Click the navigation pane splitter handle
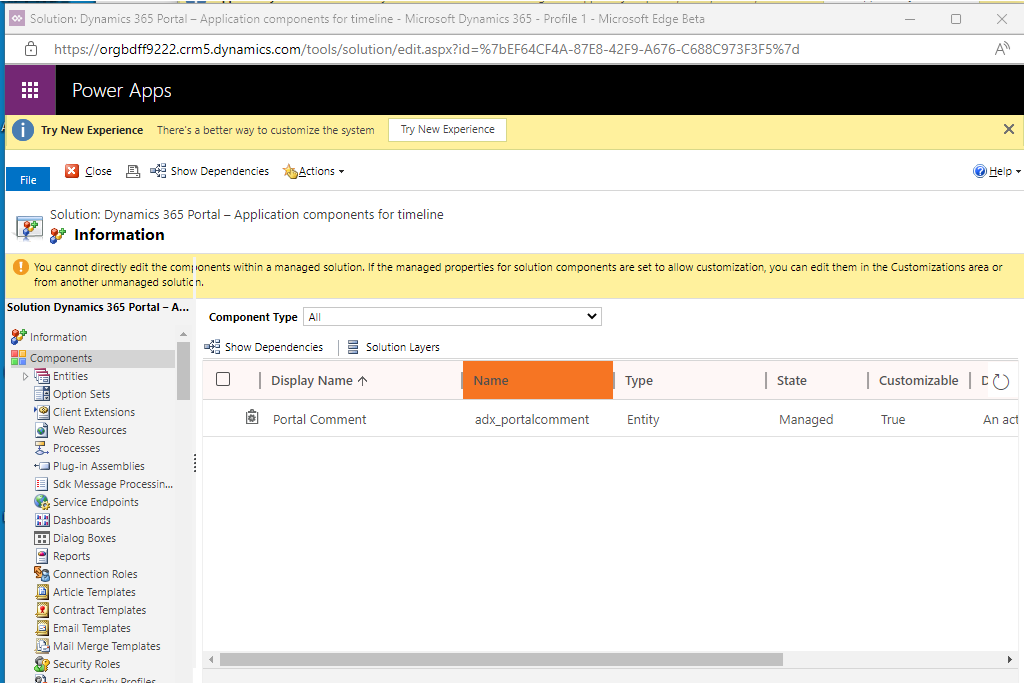Screen dimensions: 1024x683 (x=195, y=463)
